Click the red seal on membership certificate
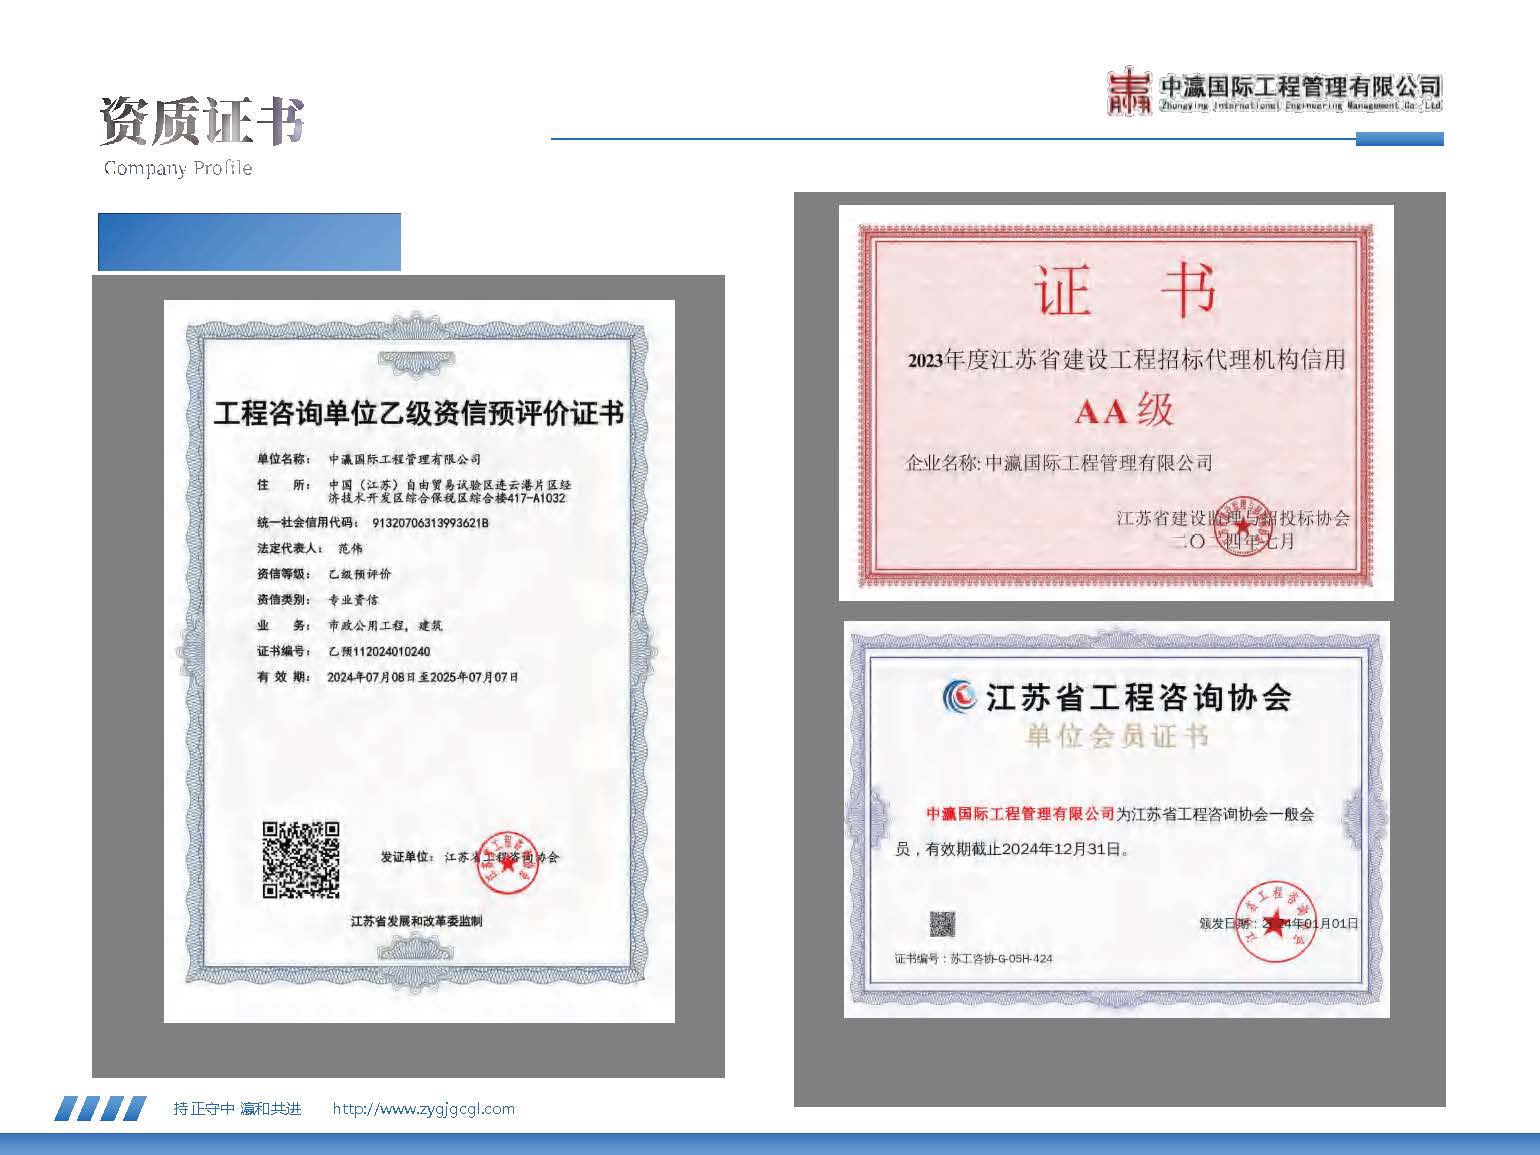This screenshot has height=1155, width=1540. pos(1274,922)
